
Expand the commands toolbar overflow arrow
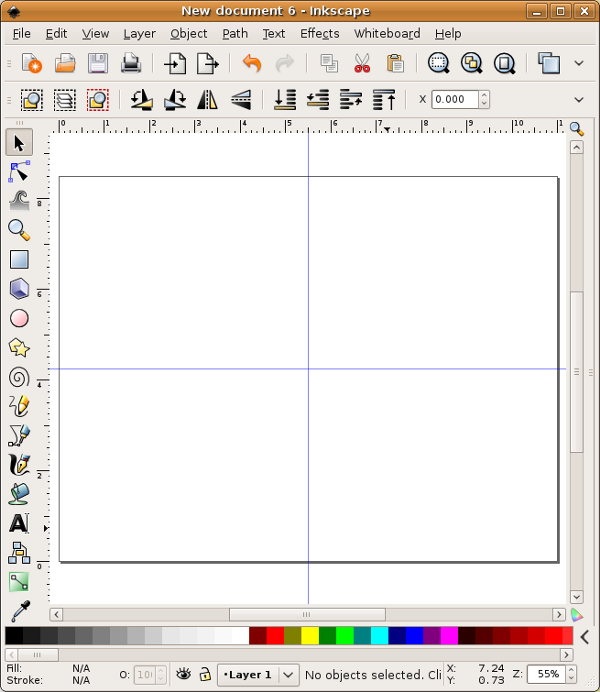tap(579, 64)
